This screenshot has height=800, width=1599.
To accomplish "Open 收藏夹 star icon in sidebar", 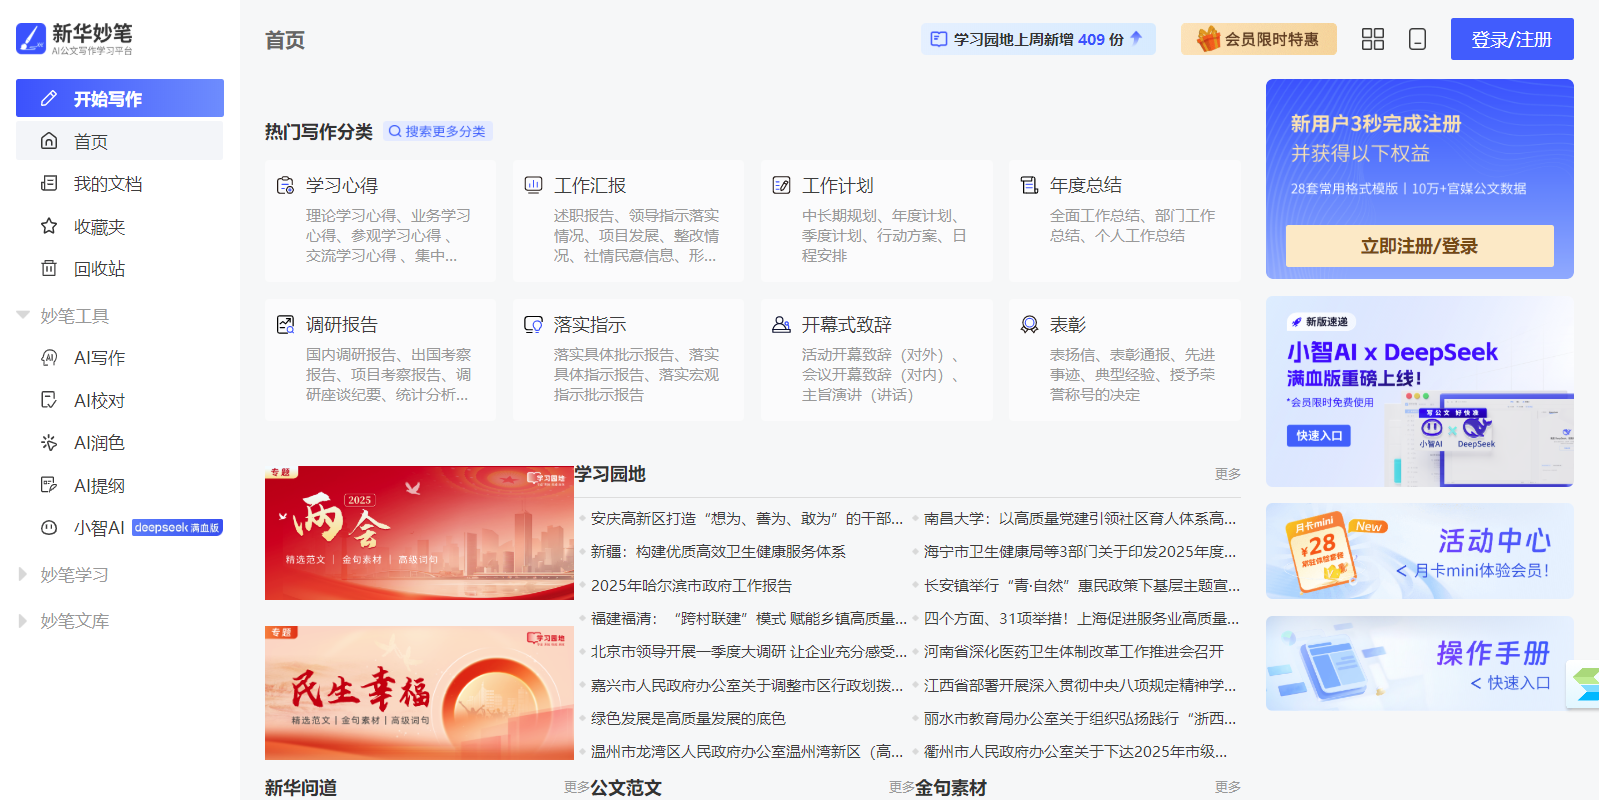I will 49,227.
